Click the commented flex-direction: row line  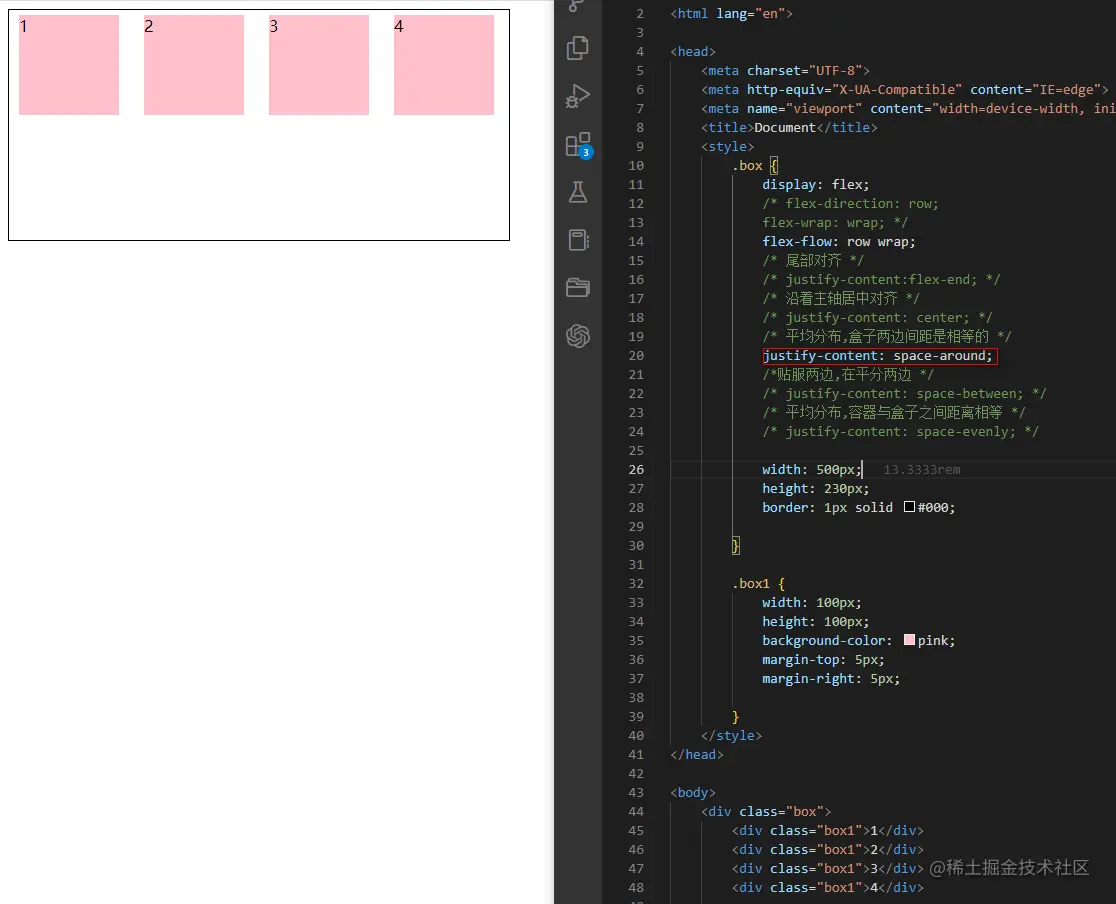point(851,204)
